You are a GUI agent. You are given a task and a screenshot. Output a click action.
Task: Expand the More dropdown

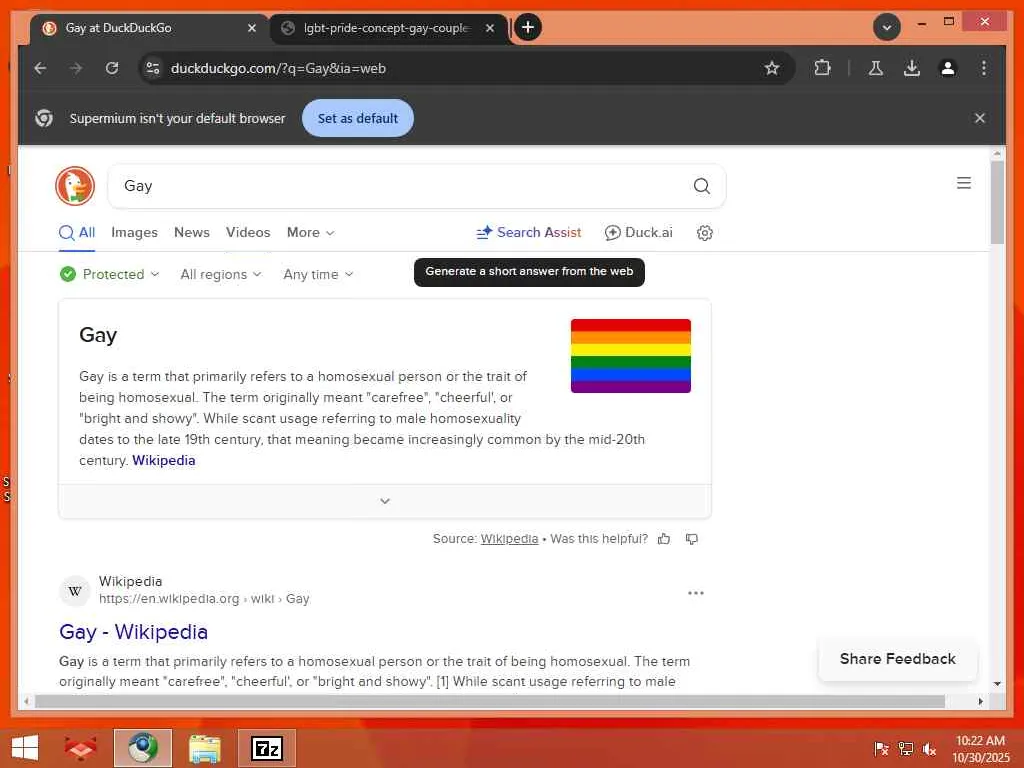pyautogui.click(x=310, y=232)
